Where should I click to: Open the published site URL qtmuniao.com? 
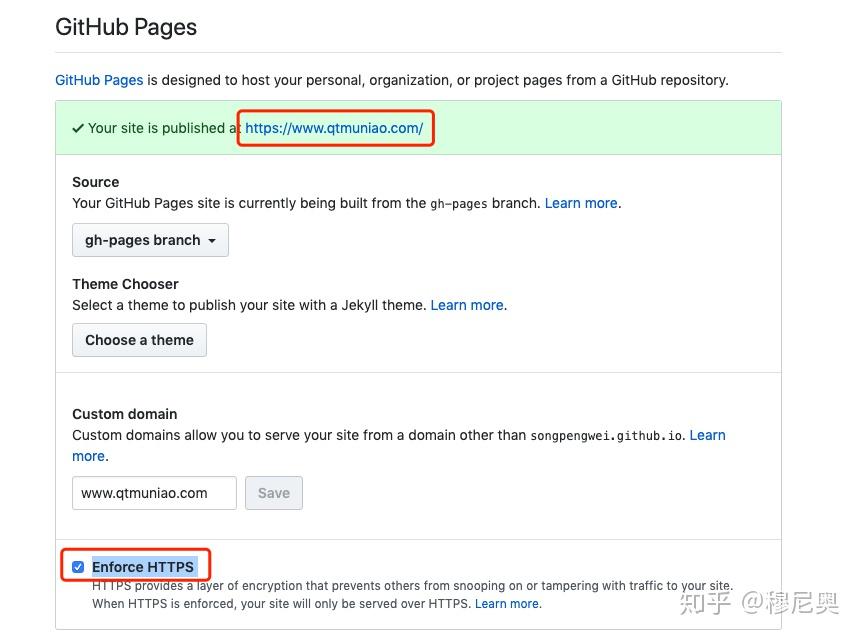pyautogui.click(x=334, y=128)
